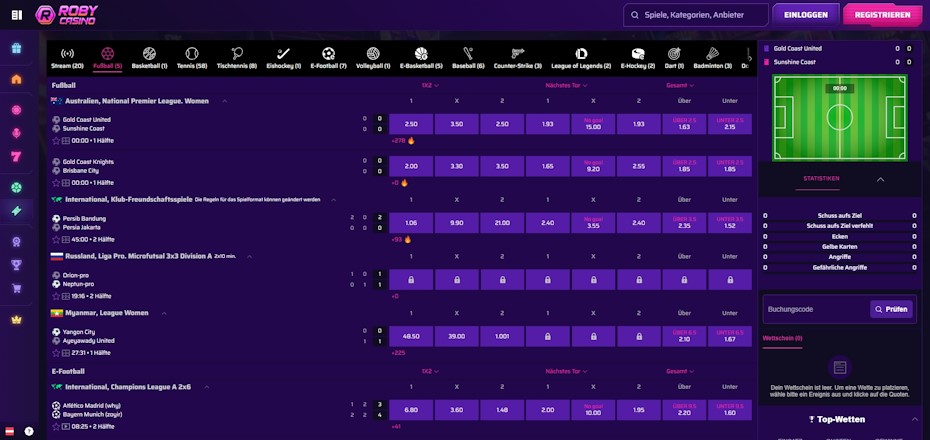Star the Persib Bandung vs Persia Jakarta match

tap(56, 240)
